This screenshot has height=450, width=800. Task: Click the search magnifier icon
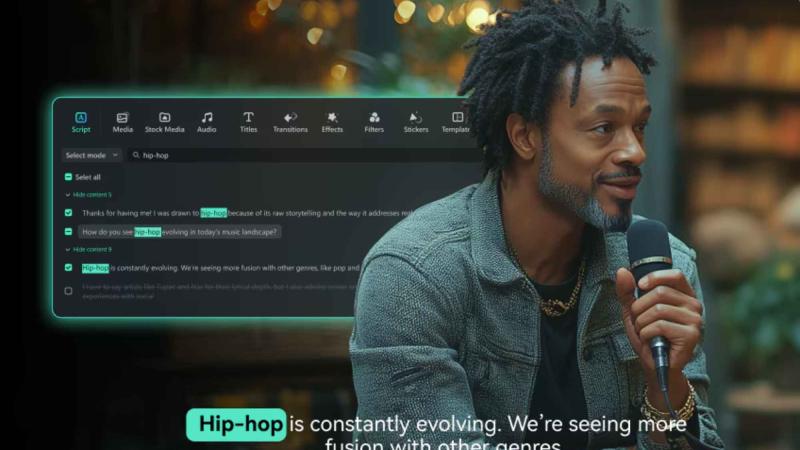coord(136,155)
